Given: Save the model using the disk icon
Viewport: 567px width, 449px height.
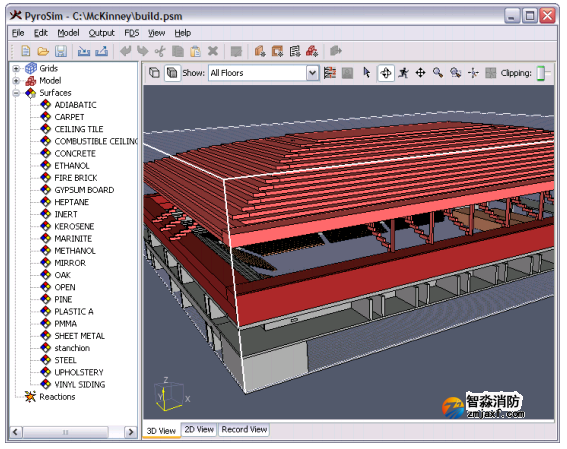Looking at the screenshot, I should (61, 51).
